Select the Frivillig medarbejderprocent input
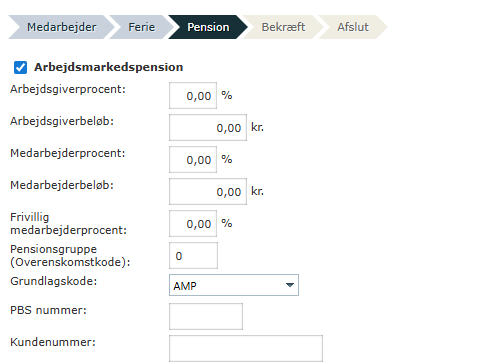This screenshot has height=363, width=485. tap(193, 223)
